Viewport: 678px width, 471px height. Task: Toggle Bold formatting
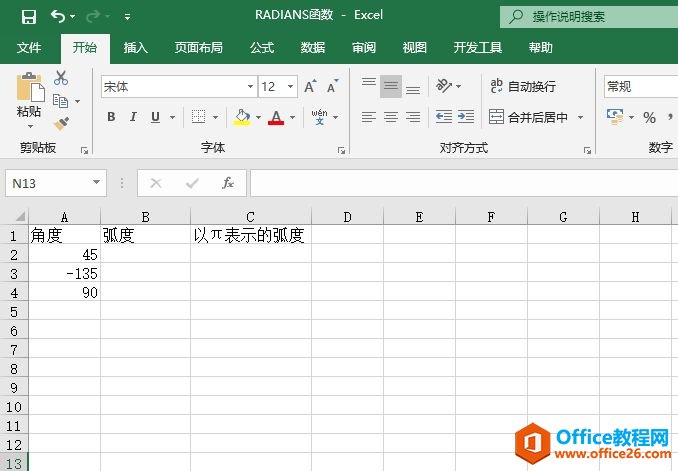111,117
